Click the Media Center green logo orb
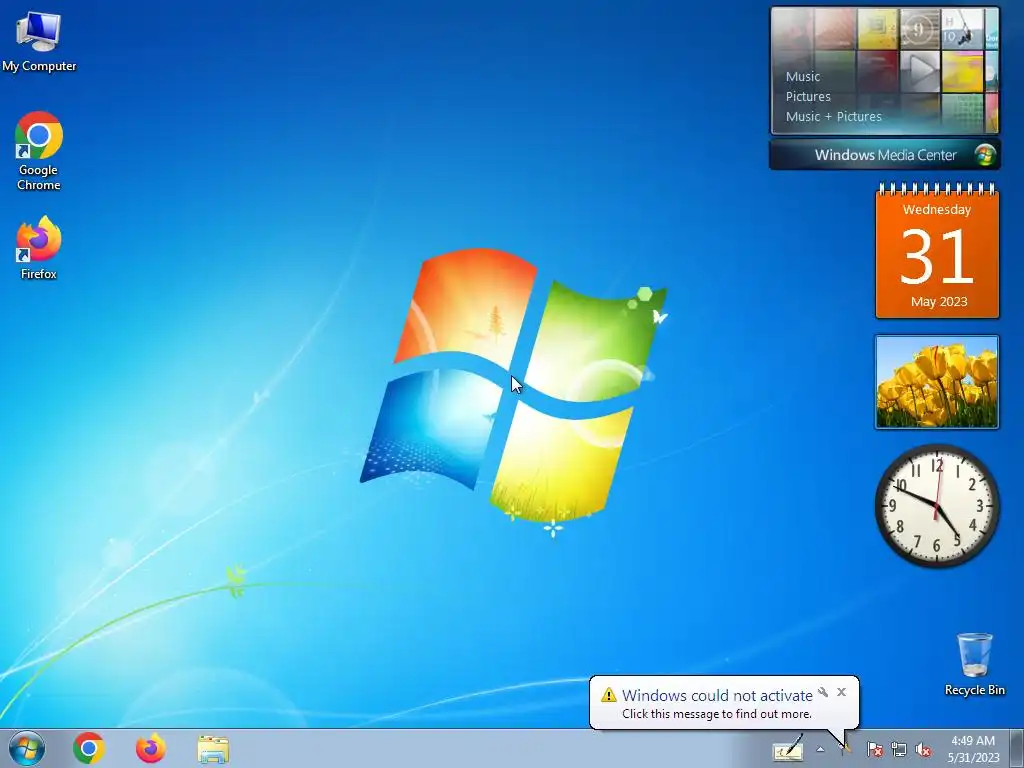 click(985, 155)
